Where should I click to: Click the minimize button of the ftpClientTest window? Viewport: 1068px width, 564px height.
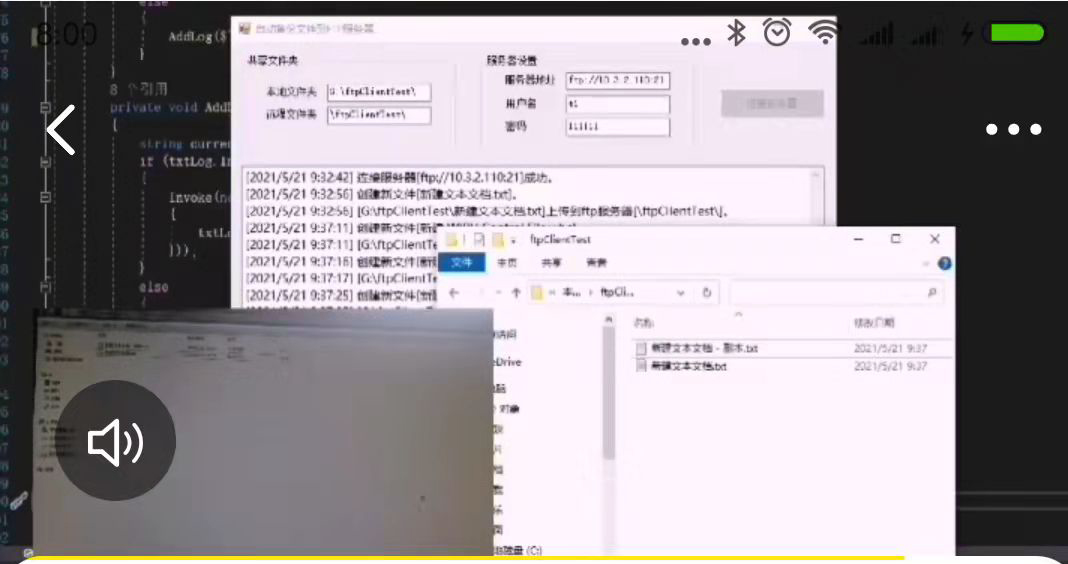(858, 239)
